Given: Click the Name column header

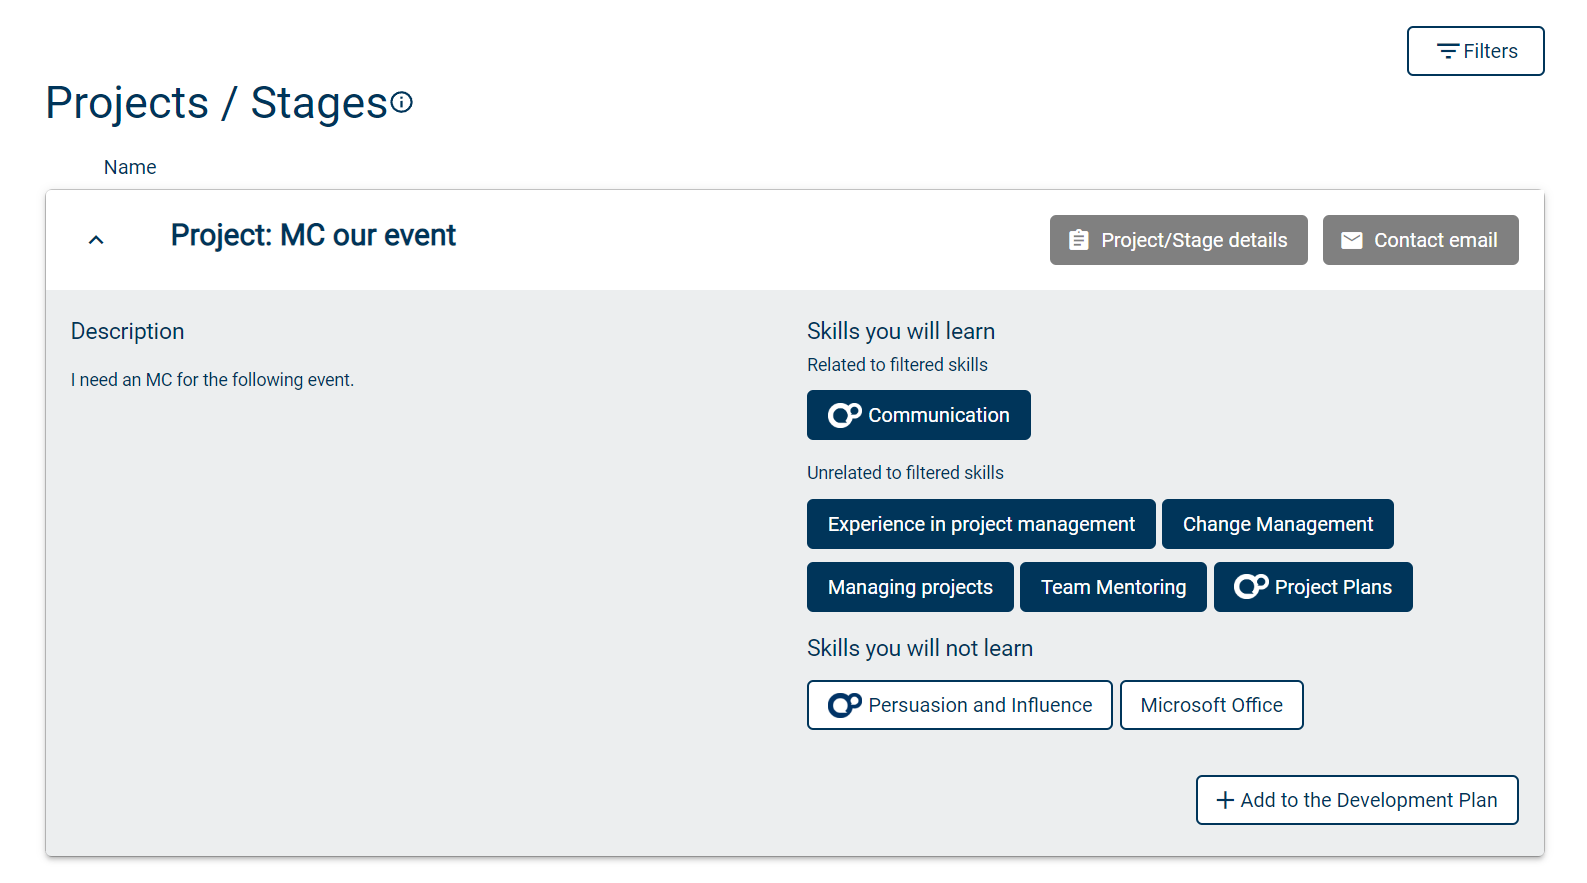Looking at the screenshot, I should tap(130, 167).
